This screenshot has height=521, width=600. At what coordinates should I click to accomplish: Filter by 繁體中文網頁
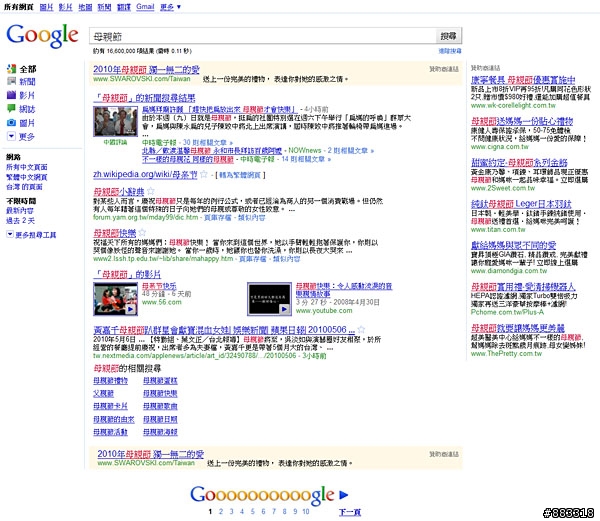[x=26, y=177]
